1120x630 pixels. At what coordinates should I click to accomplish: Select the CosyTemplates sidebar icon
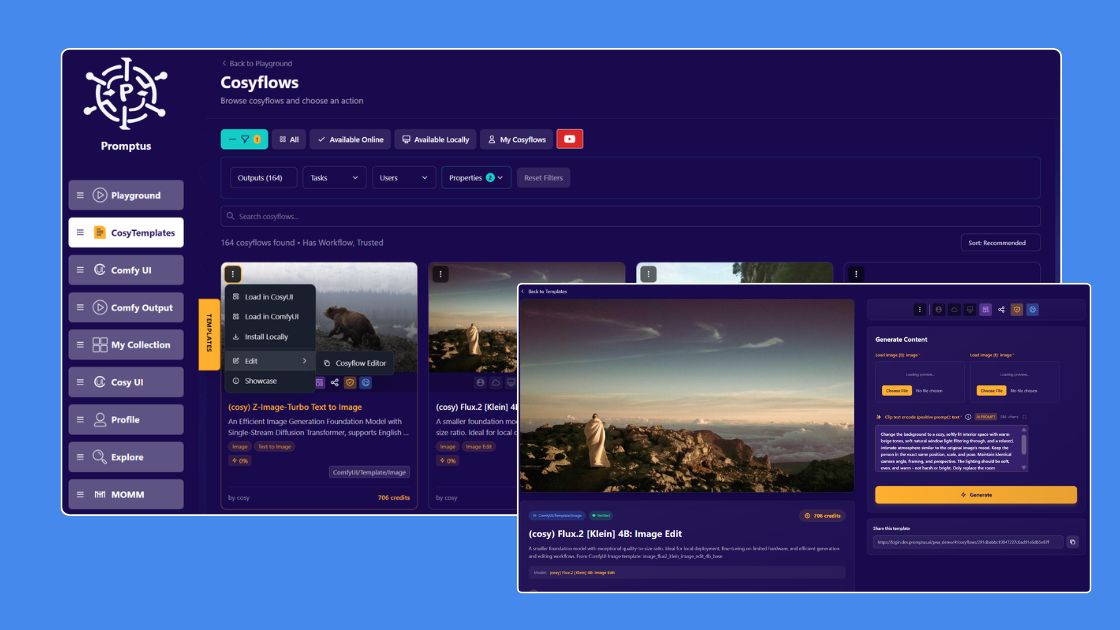tap(101, 231)
